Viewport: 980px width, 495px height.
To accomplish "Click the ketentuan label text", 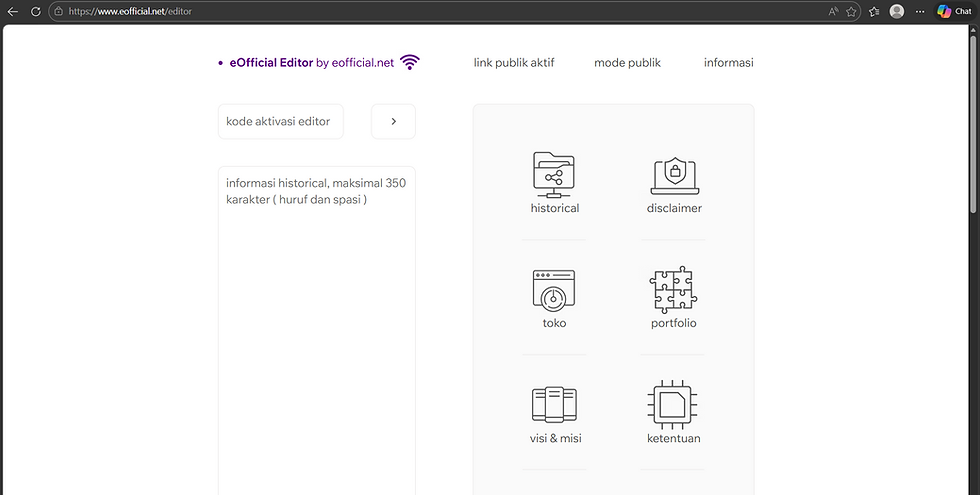I will tap(673, 438).
